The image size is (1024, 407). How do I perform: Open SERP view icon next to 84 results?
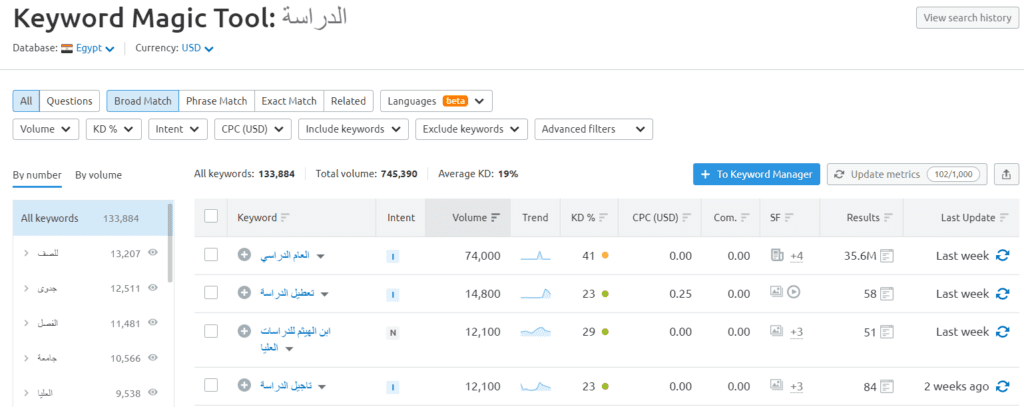tap(886, 387)
